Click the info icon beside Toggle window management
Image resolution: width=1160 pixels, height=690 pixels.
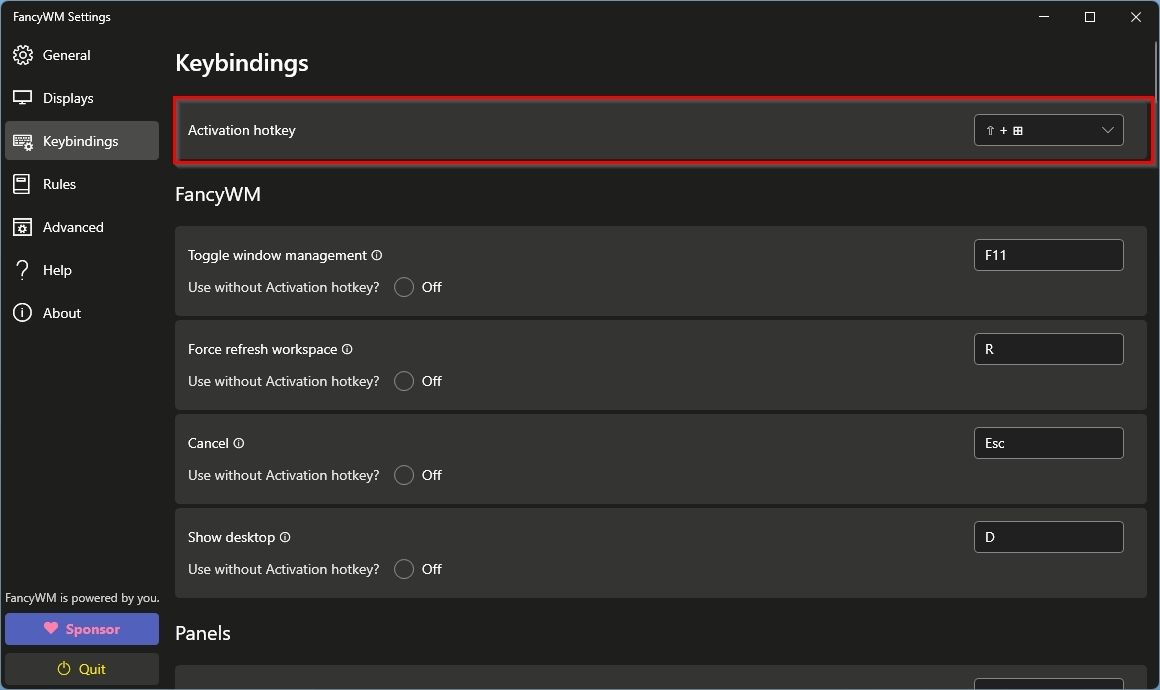(377, 255)
